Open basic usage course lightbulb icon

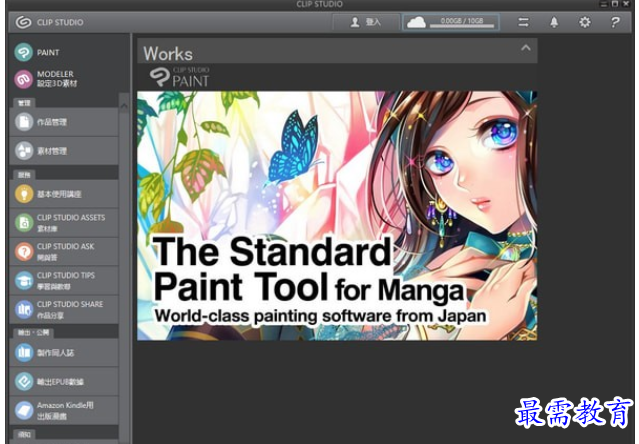pyautogui.click(x=24, y=194)
